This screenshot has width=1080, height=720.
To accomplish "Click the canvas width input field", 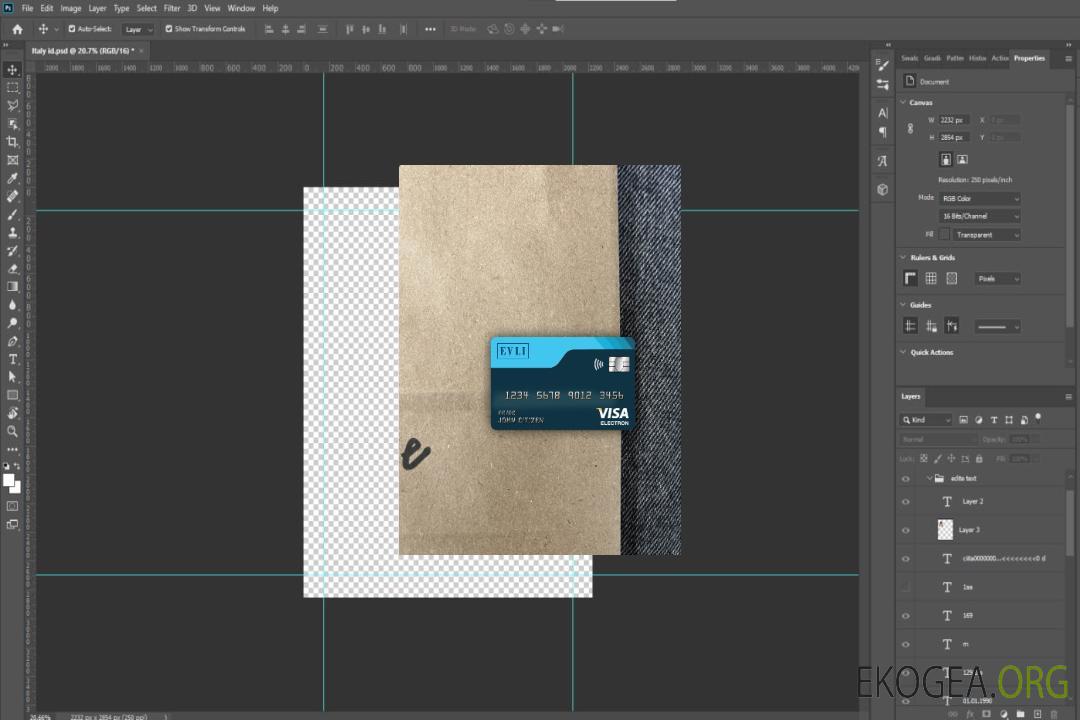I will point(954,120).
